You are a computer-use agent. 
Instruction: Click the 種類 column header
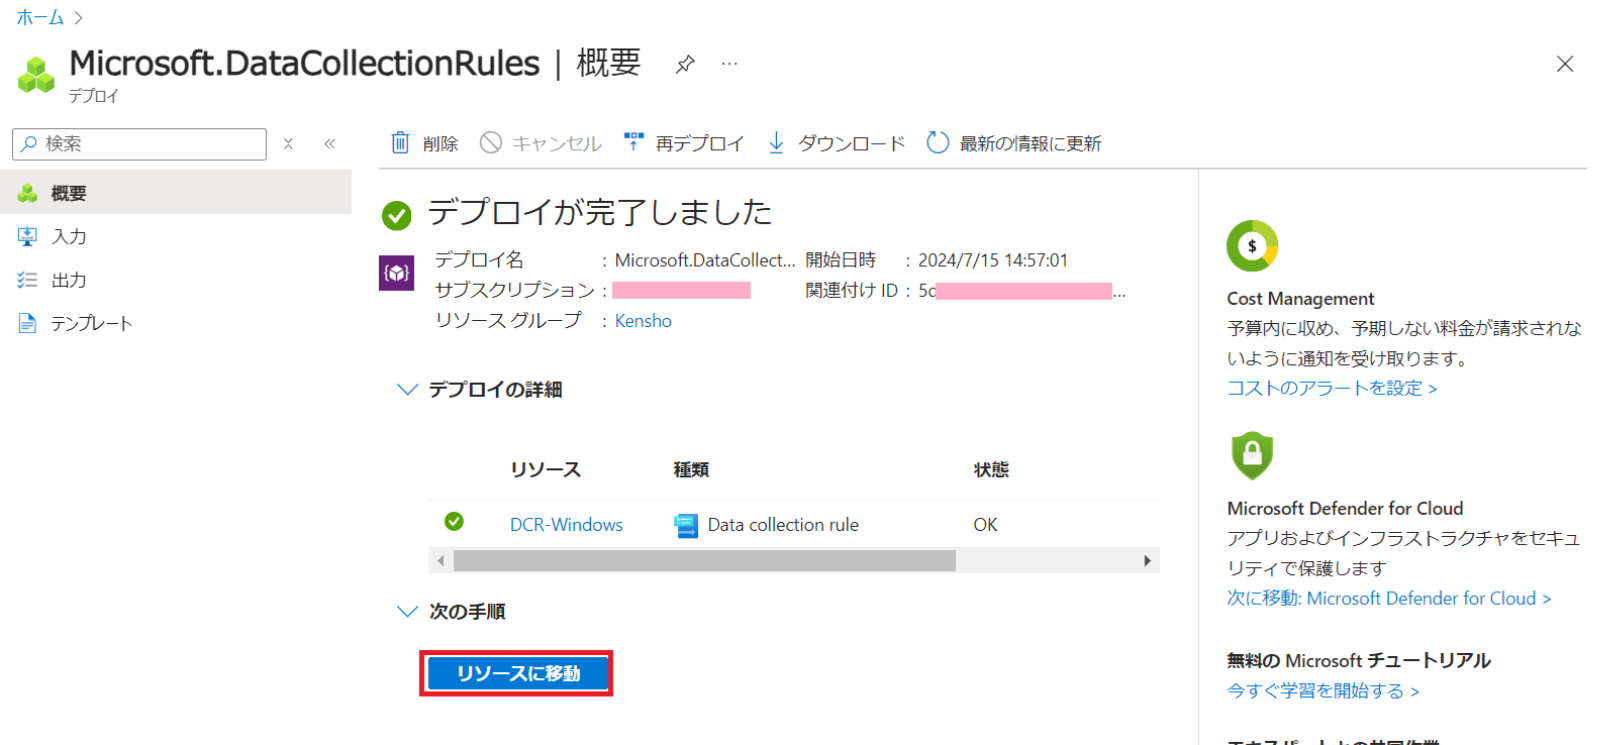pos(691,470)
